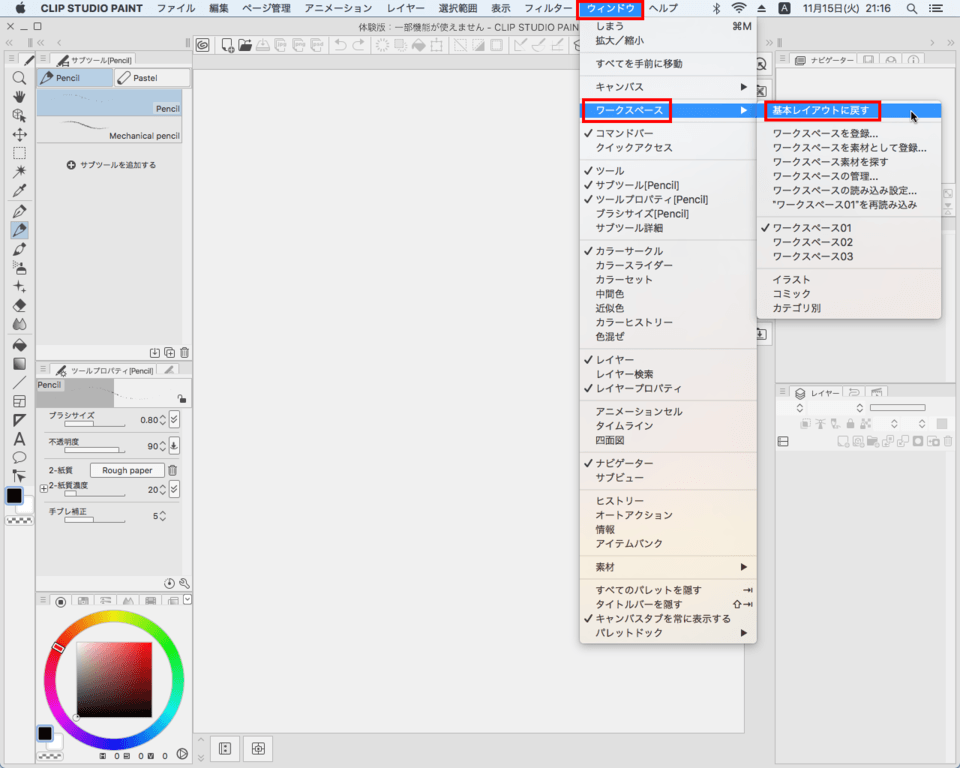
Task: Open ブラシサイズ dynamics dropdown button
Action: (174, 420)
